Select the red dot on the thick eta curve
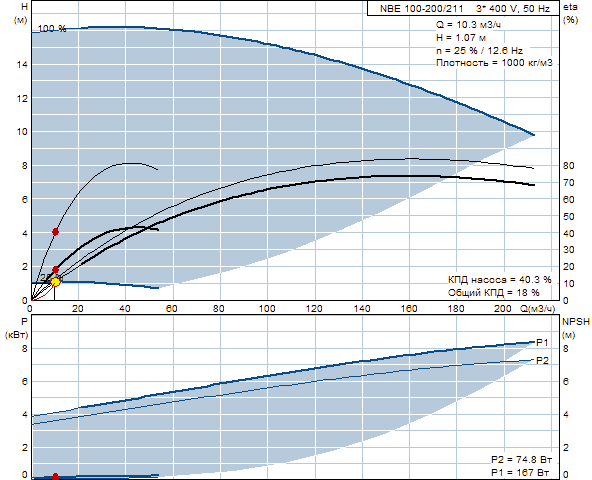 click(x=56, y=270)
